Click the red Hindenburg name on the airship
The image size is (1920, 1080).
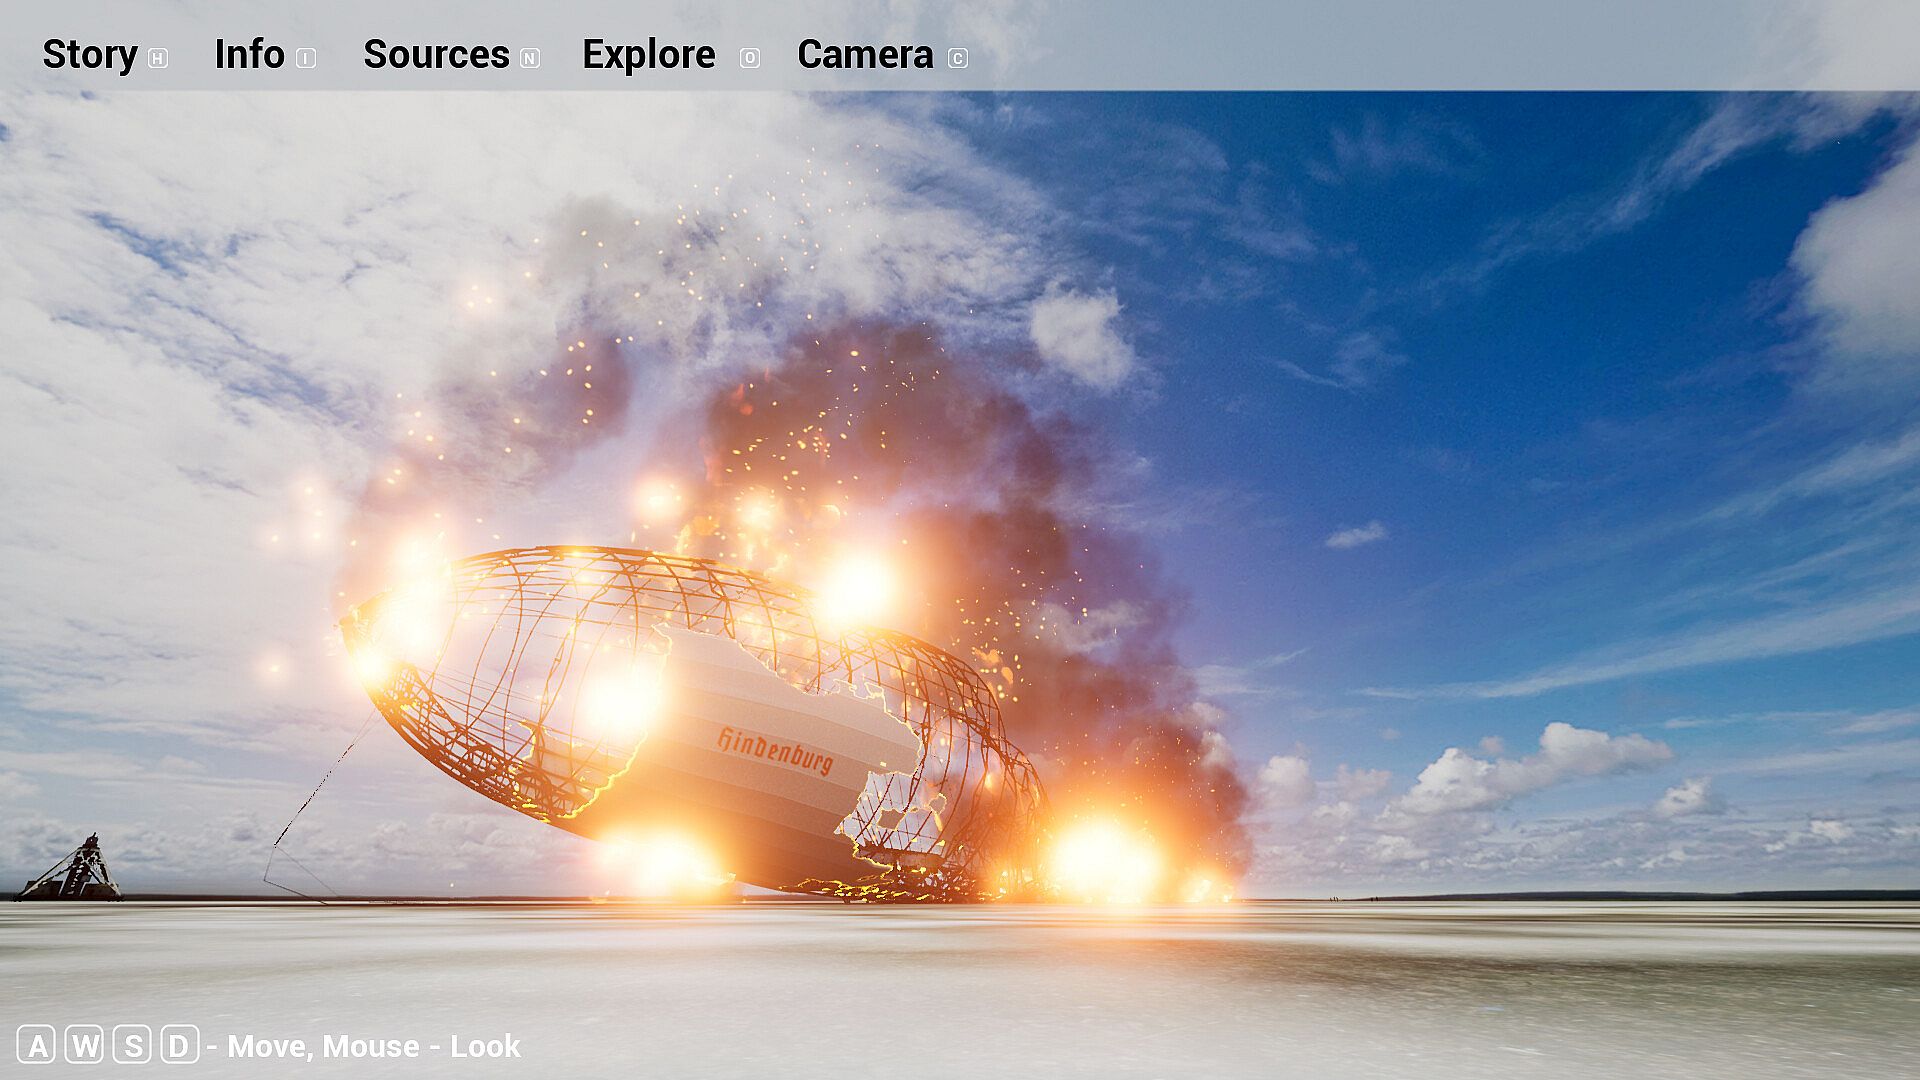tap(775, 751)
